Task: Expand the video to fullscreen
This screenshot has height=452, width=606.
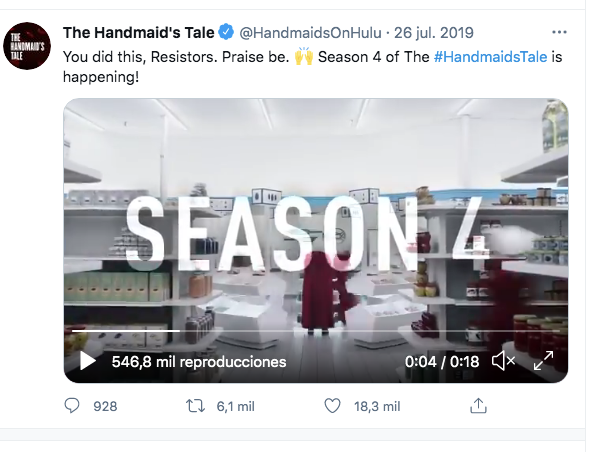Action: pyautogui.click(x=543, y=361)
